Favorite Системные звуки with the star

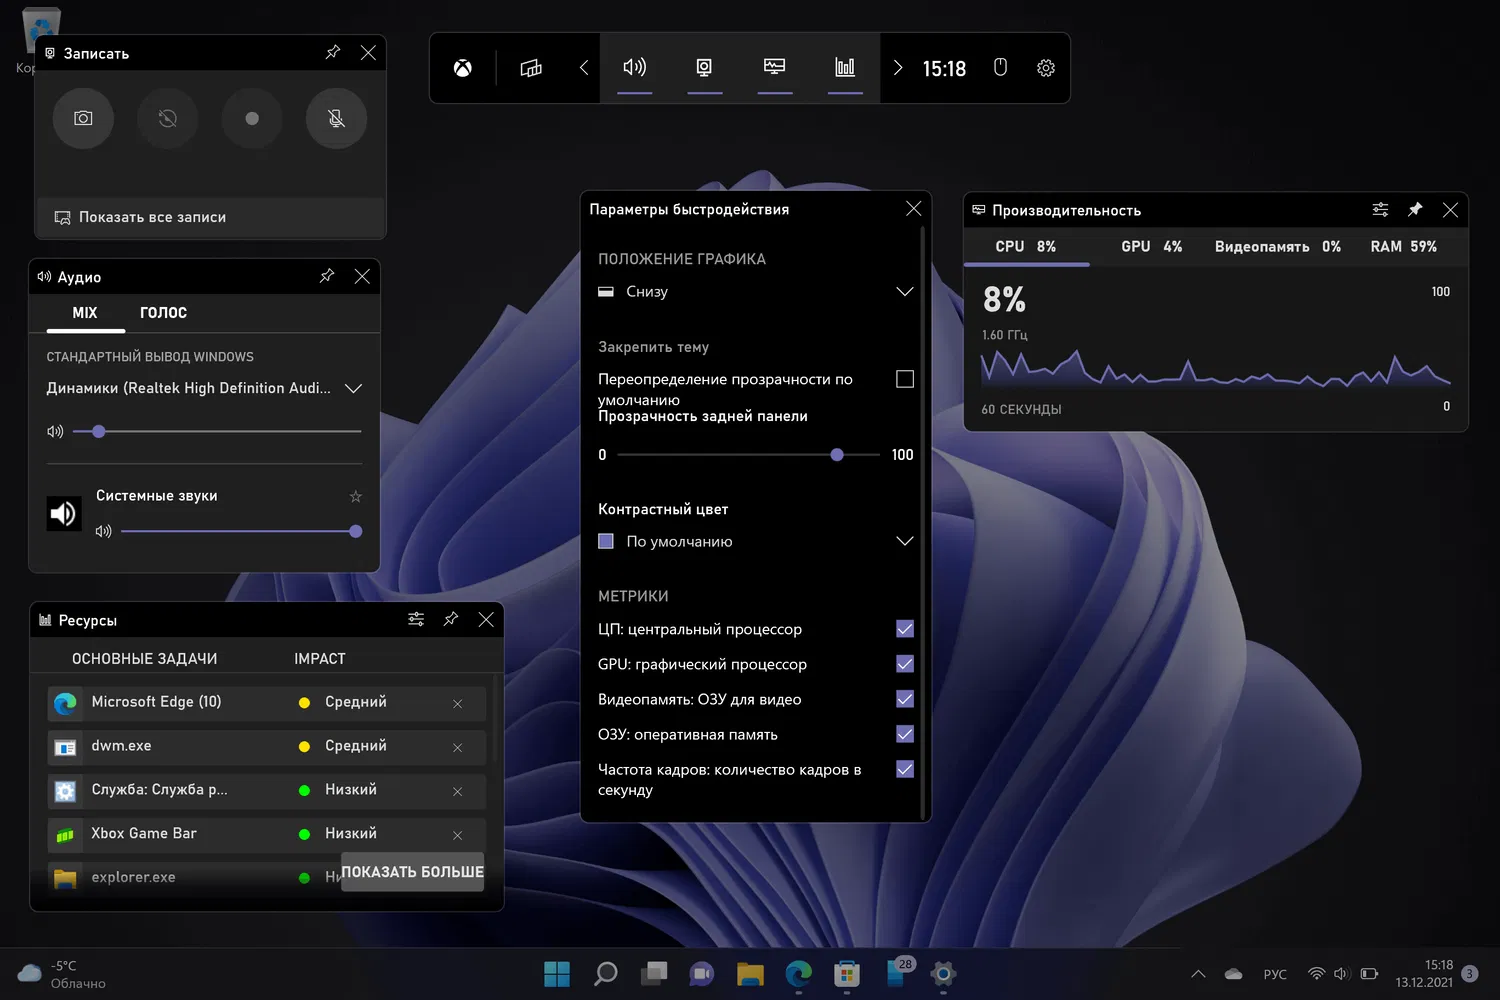(355, 496)
